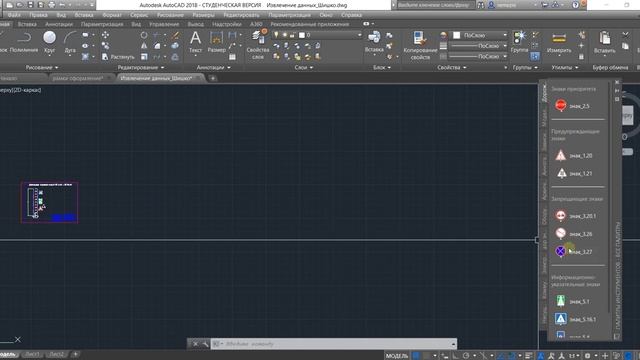The height and width of the screenshot is (360, 640).
Task: Switch to the Вставка ribbon tab
Action: click(x=27, y=24)
